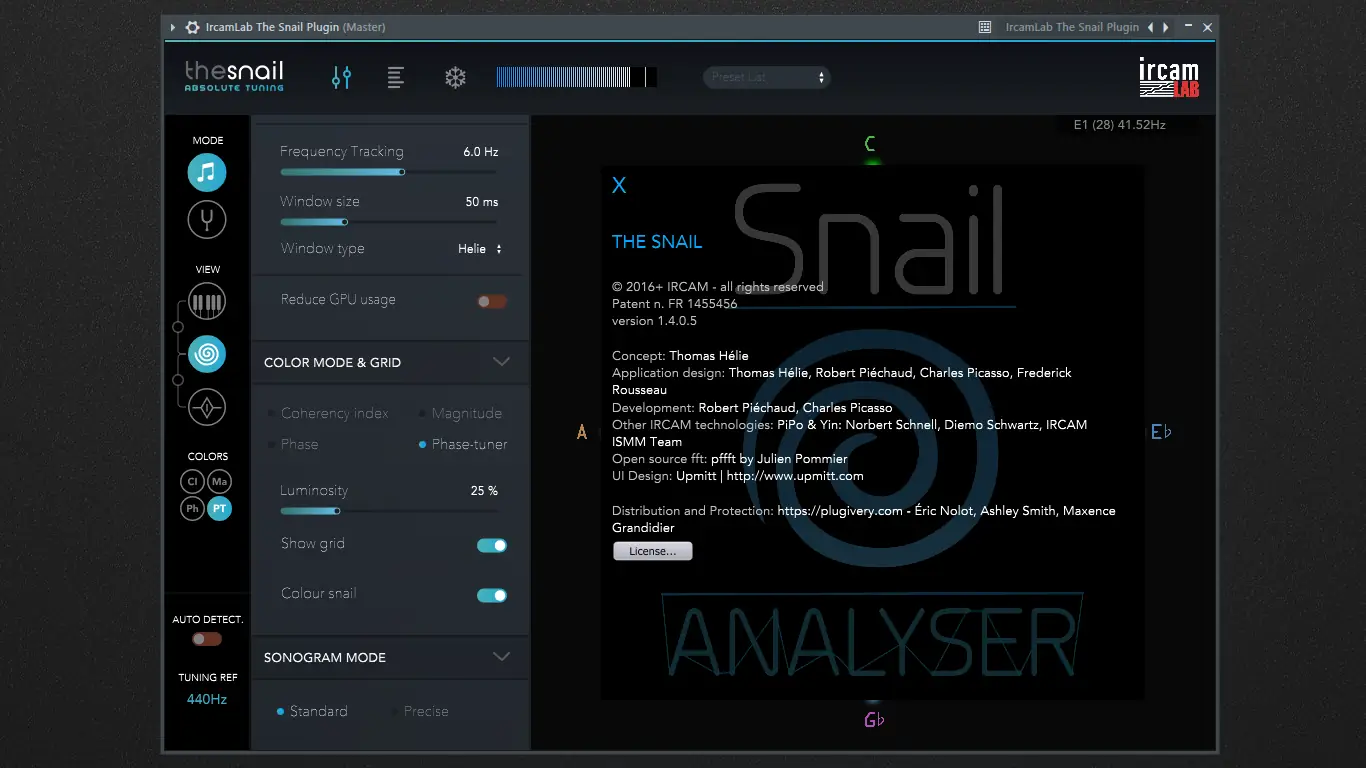Close the plugin window
Viewport: 1366px width, 768px height.
click(x=1207, y=27)
